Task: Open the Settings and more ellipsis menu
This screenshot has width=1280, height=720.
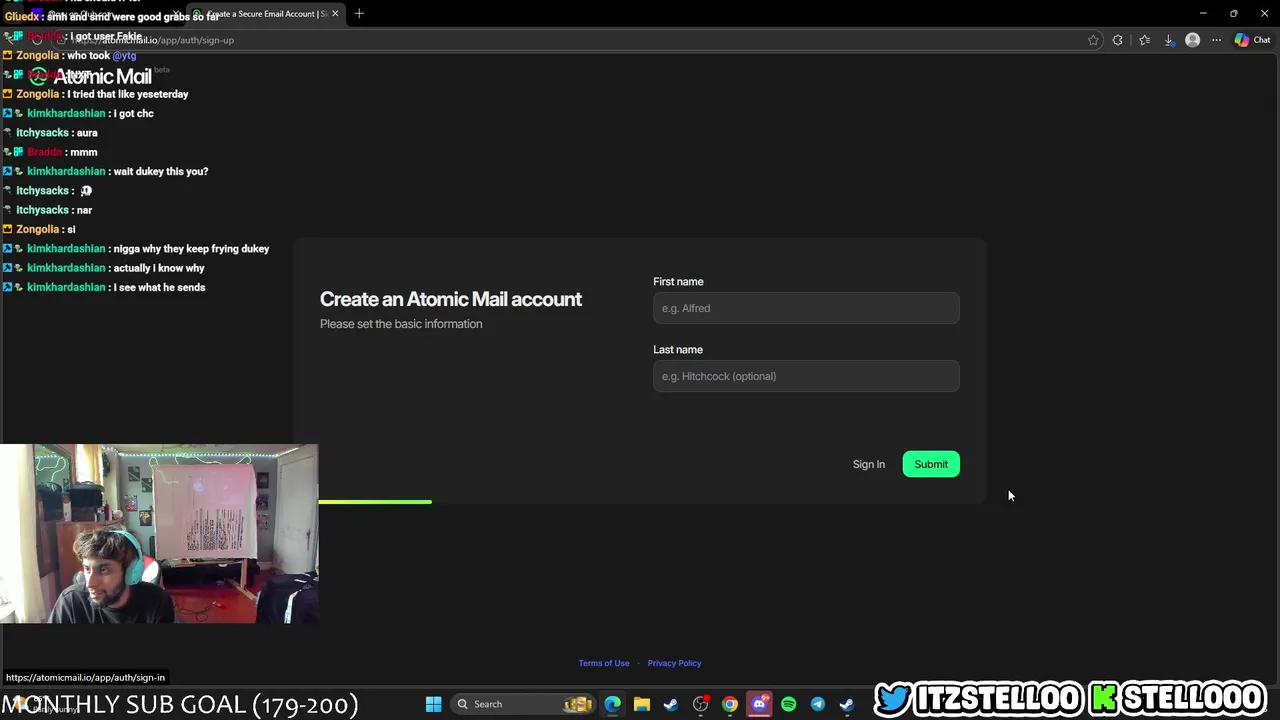Action: 1216,40
